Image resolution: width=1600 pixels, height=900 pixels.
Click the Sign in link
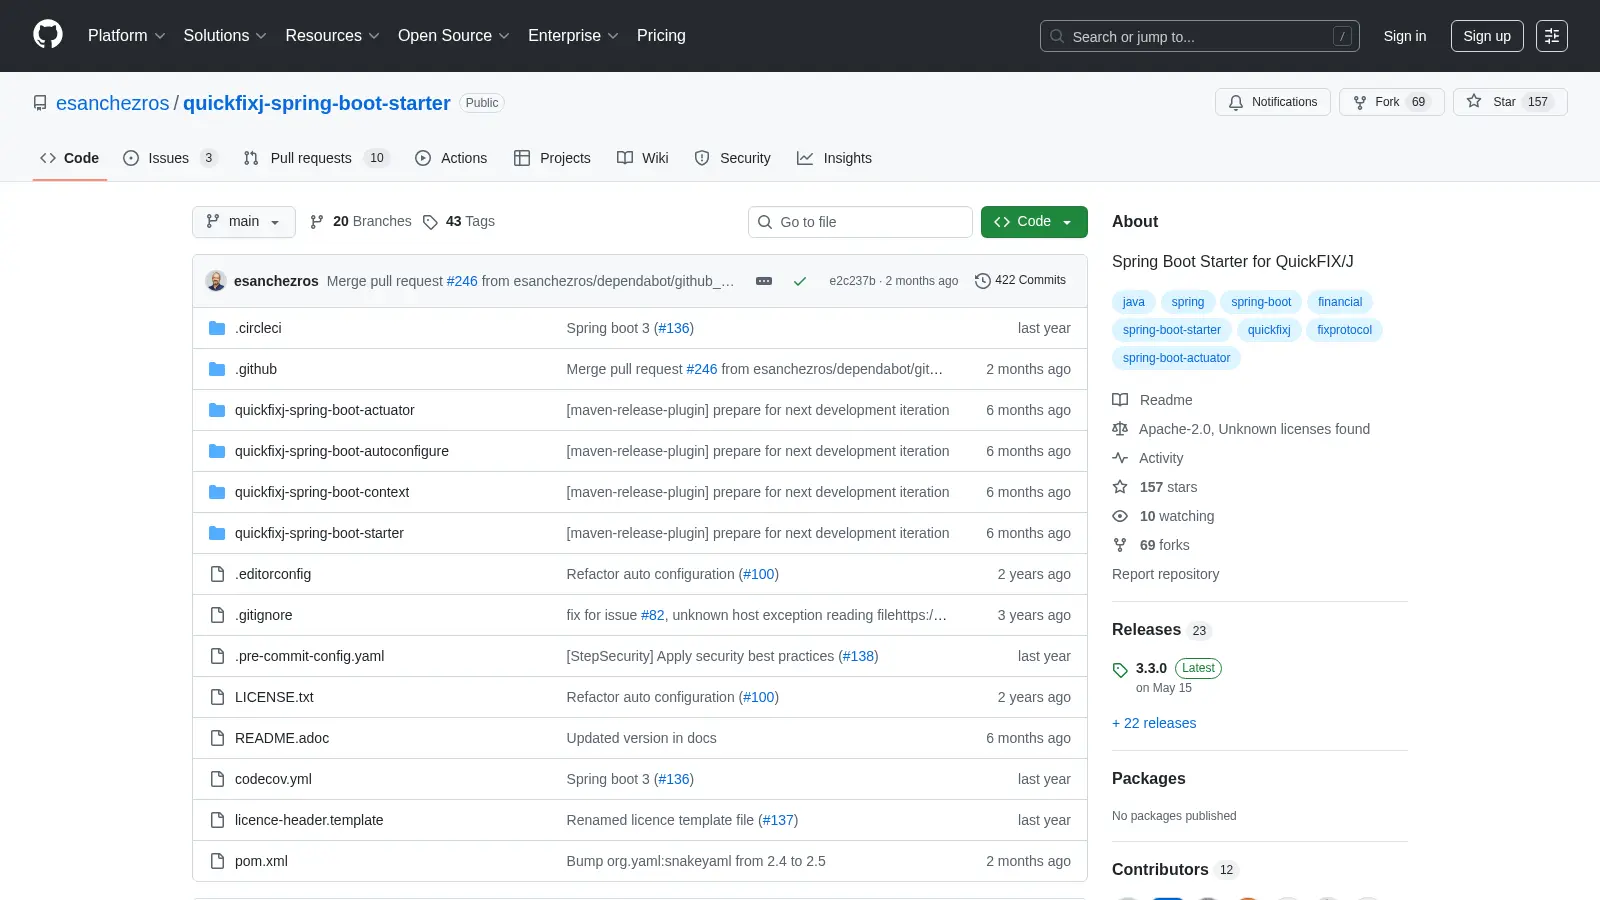1405,36
